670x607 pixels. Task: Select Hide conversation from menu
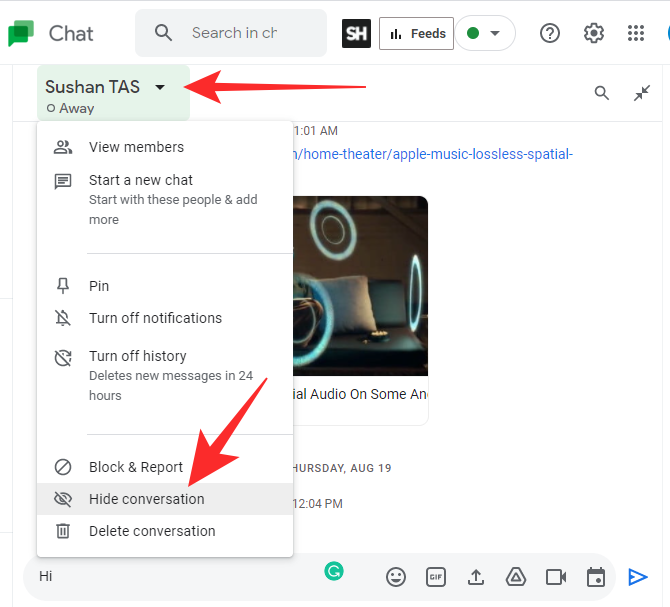[x=146, y=499]
